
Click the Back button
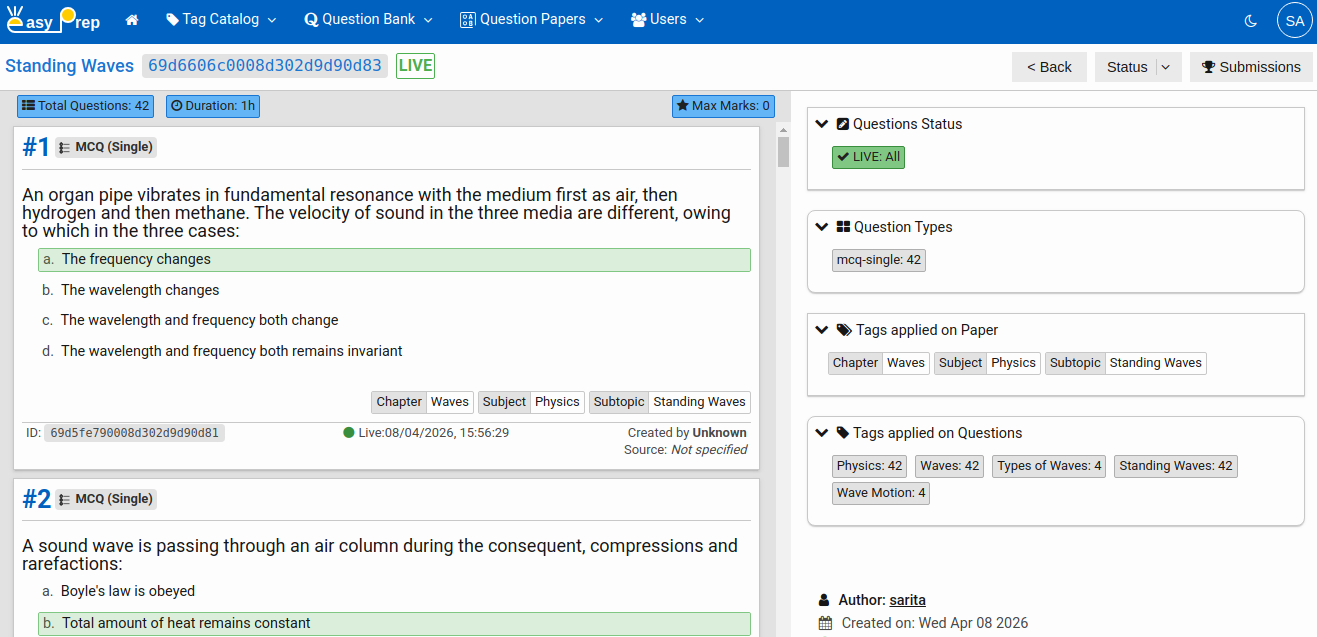[1048, 67]
